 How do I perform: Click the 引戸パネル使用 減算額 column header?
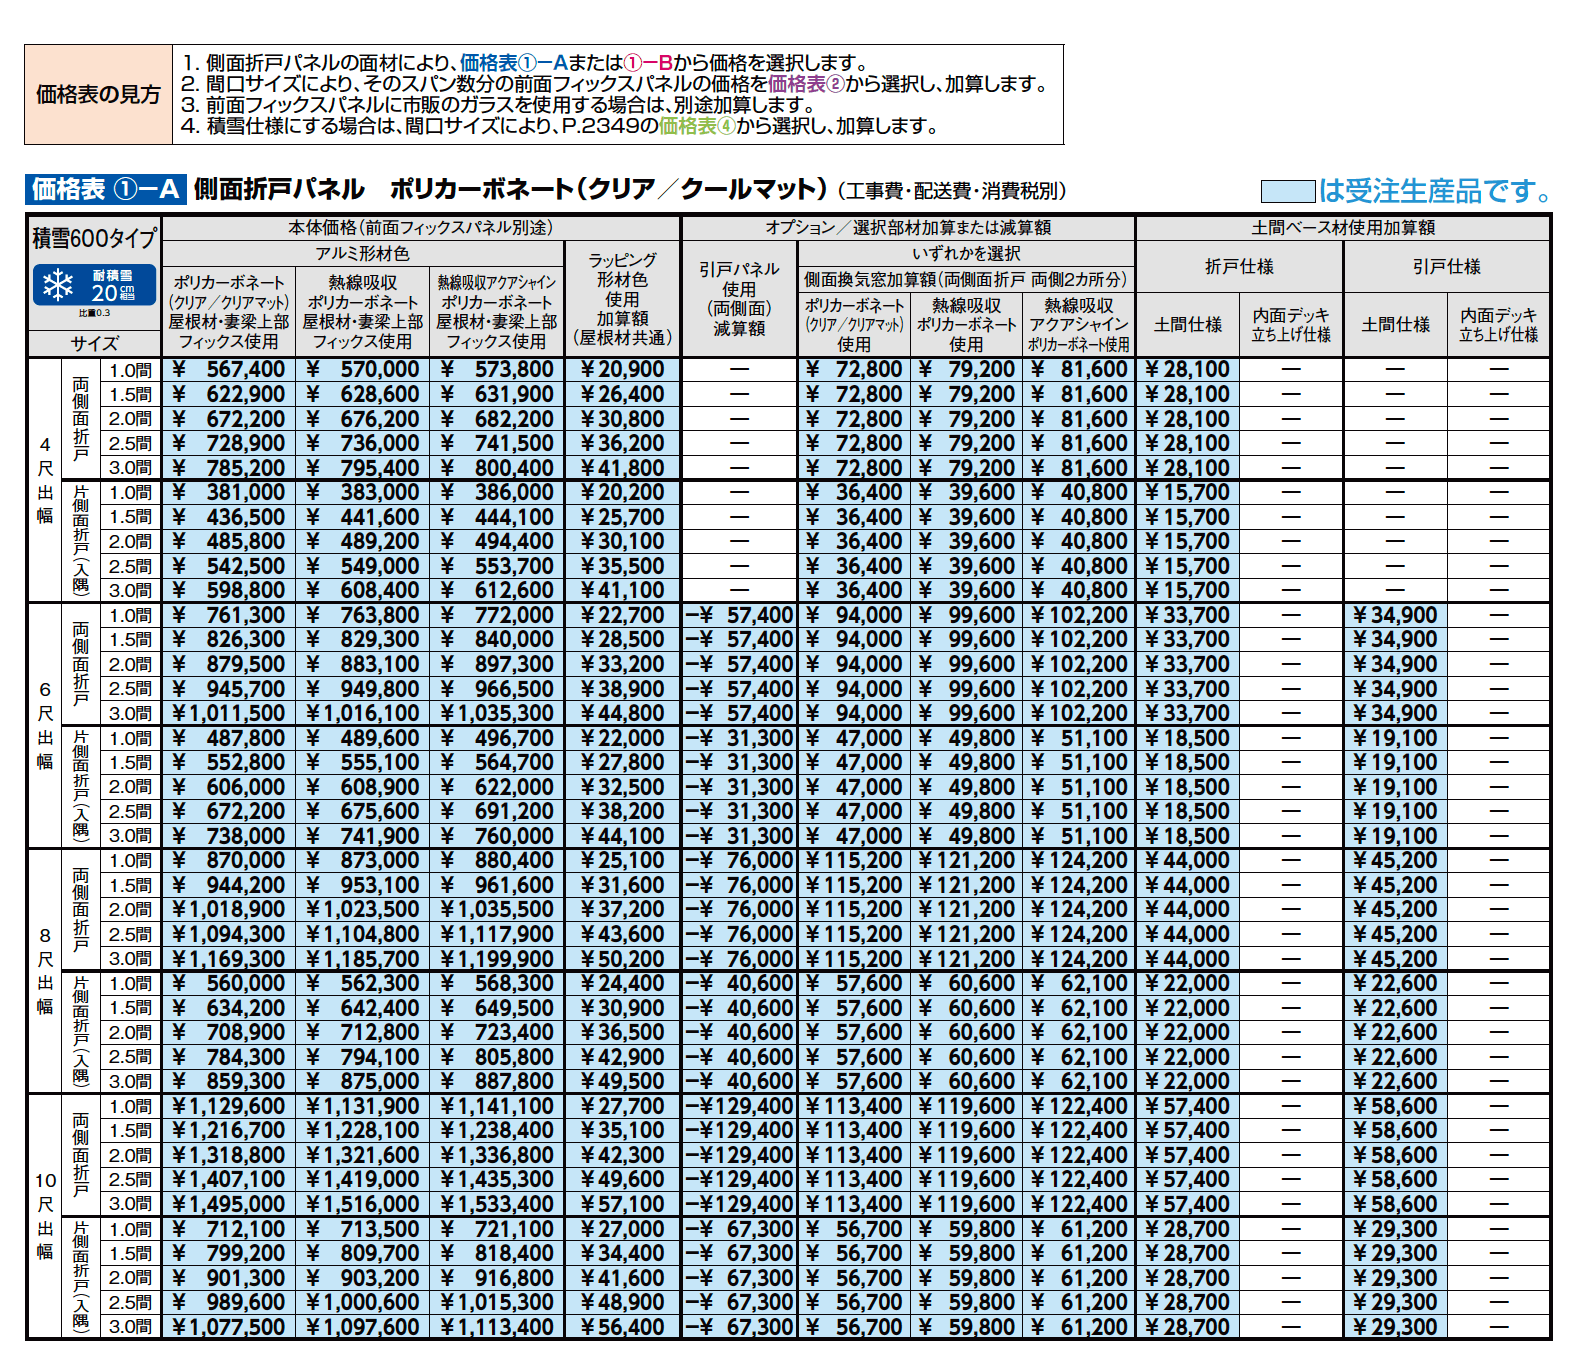(x=739, y=298)
